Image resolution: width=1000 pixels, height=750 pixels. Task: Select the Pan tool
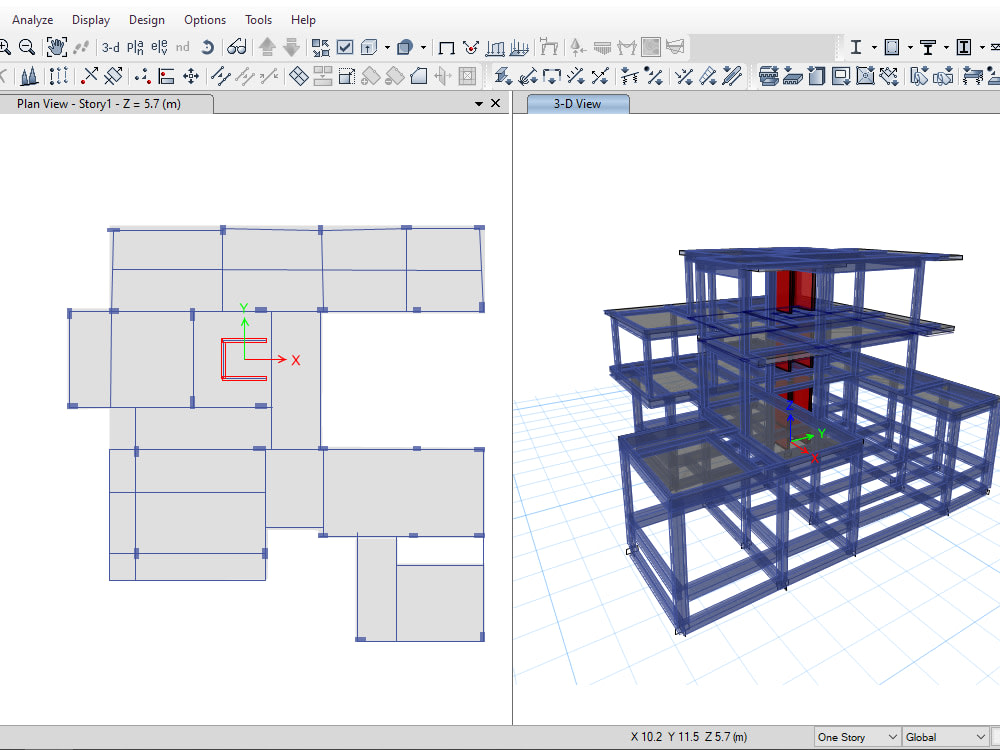tap(57, 46)
